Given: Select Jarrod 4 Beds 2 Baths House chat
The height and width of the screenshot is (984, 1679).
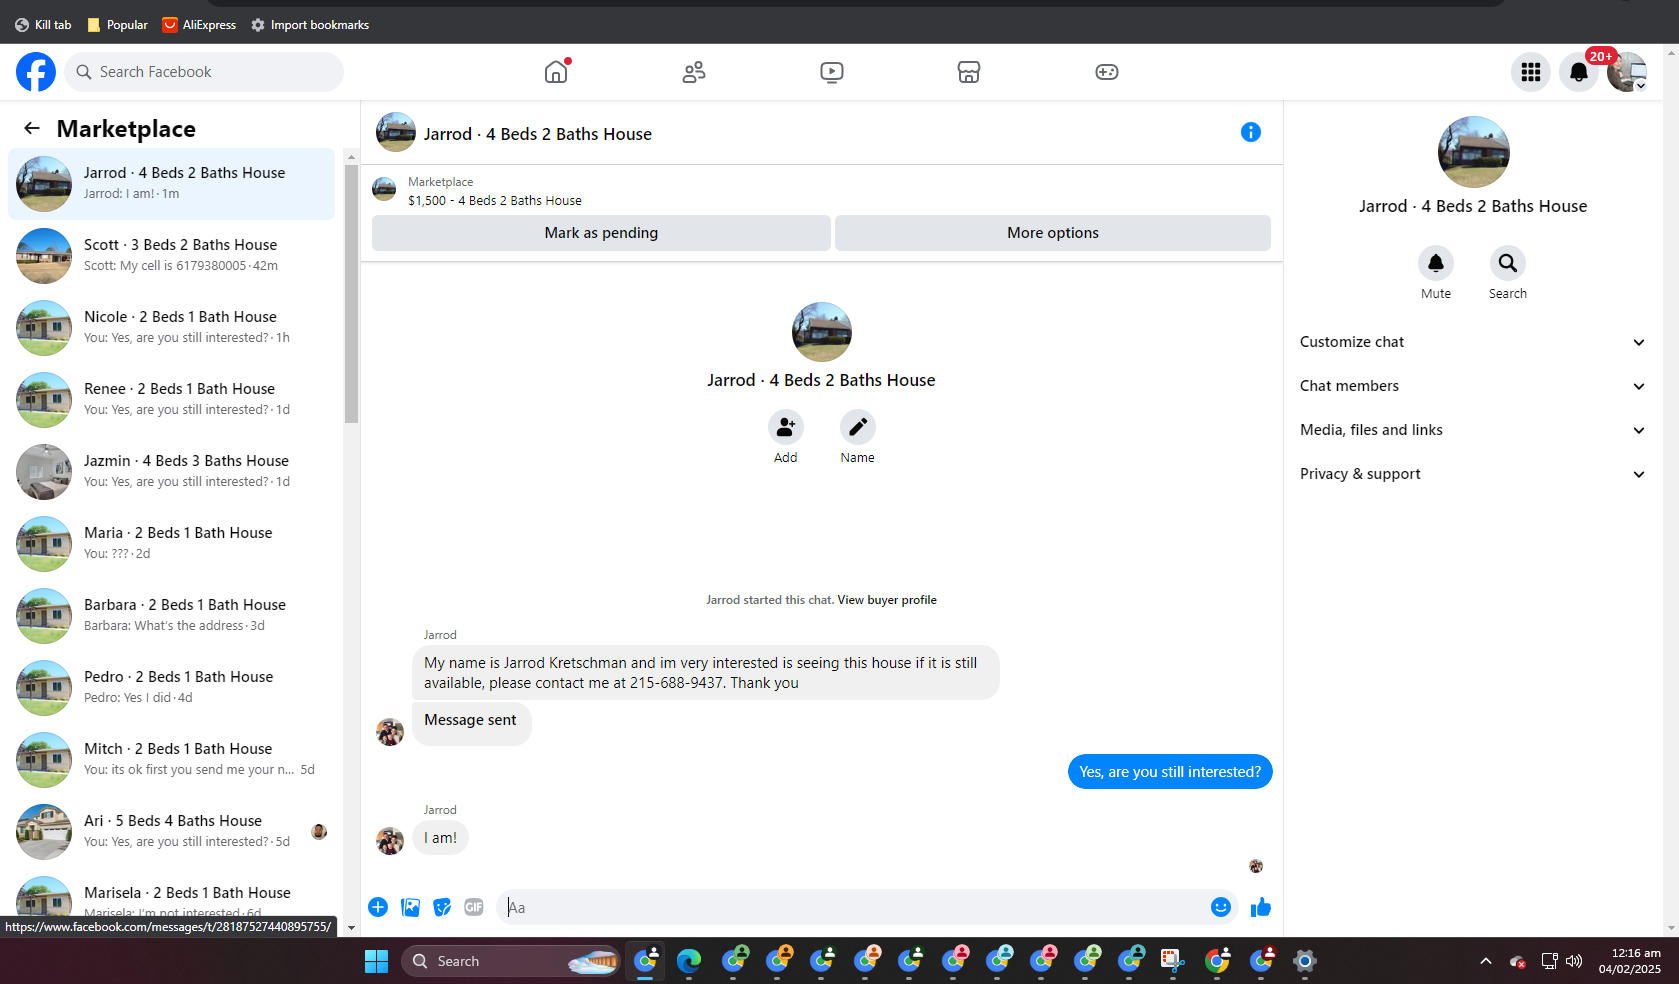Looking at the screenshot, I should tap(172, 184).
